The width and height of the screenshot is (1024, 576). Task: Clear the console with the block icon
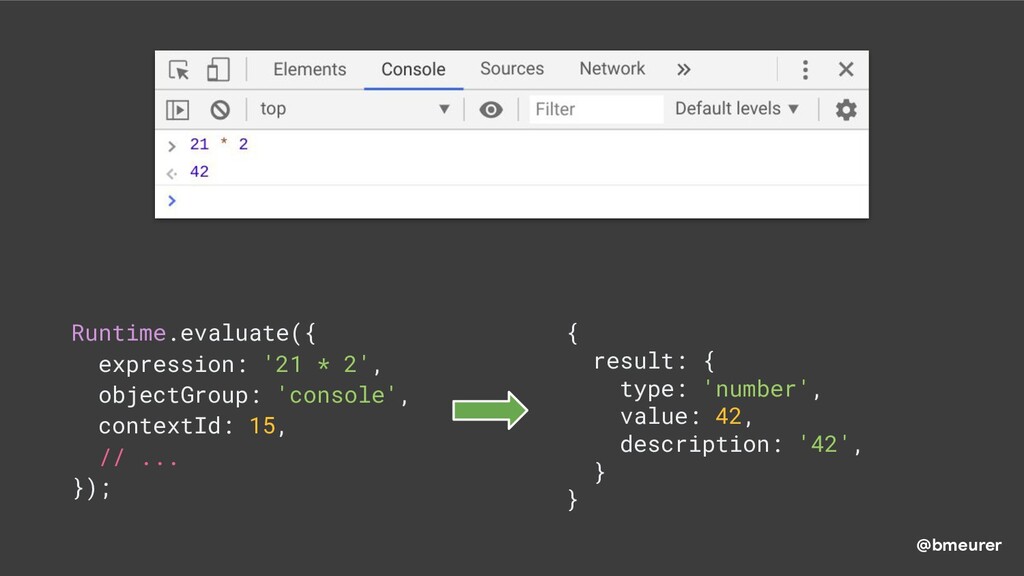220,110
